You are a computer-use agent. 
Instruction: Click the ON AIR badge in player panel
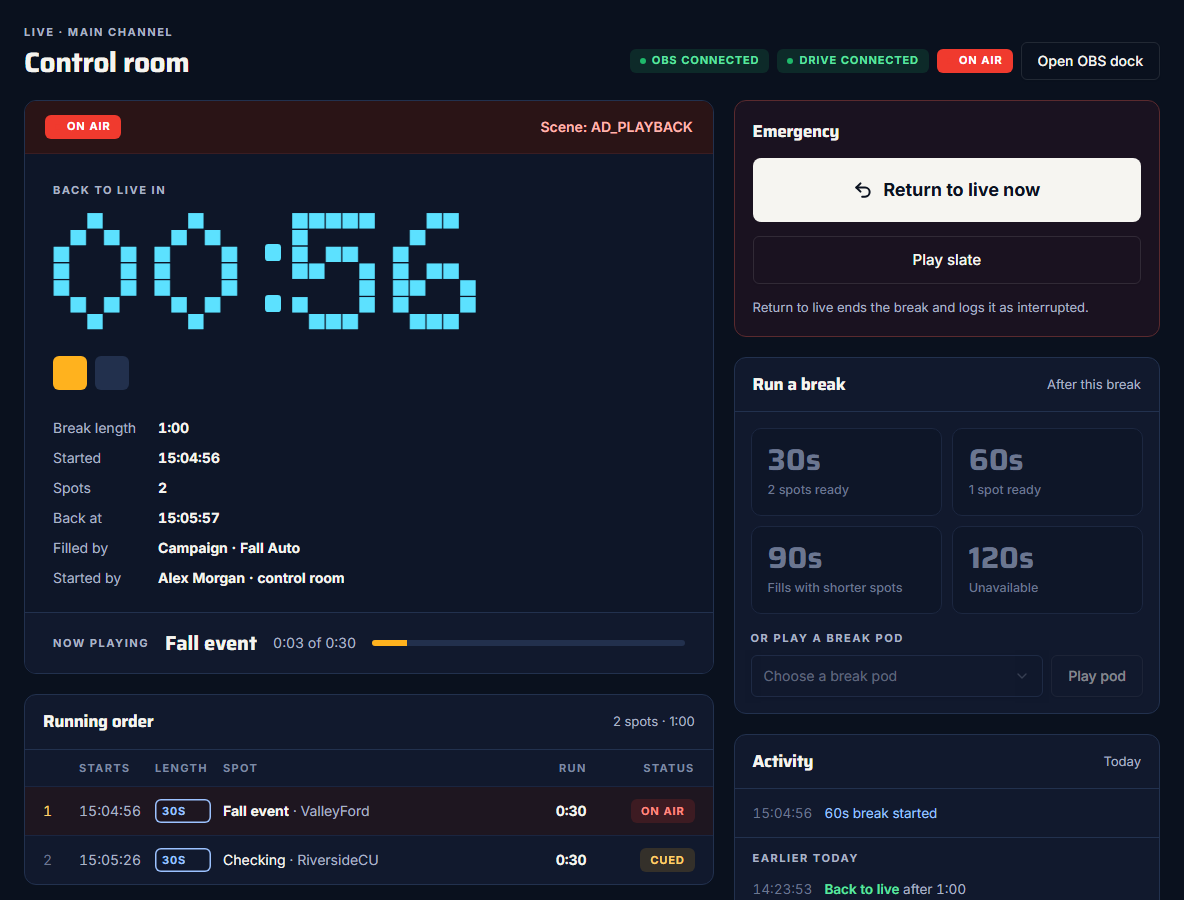click(83, 127)
